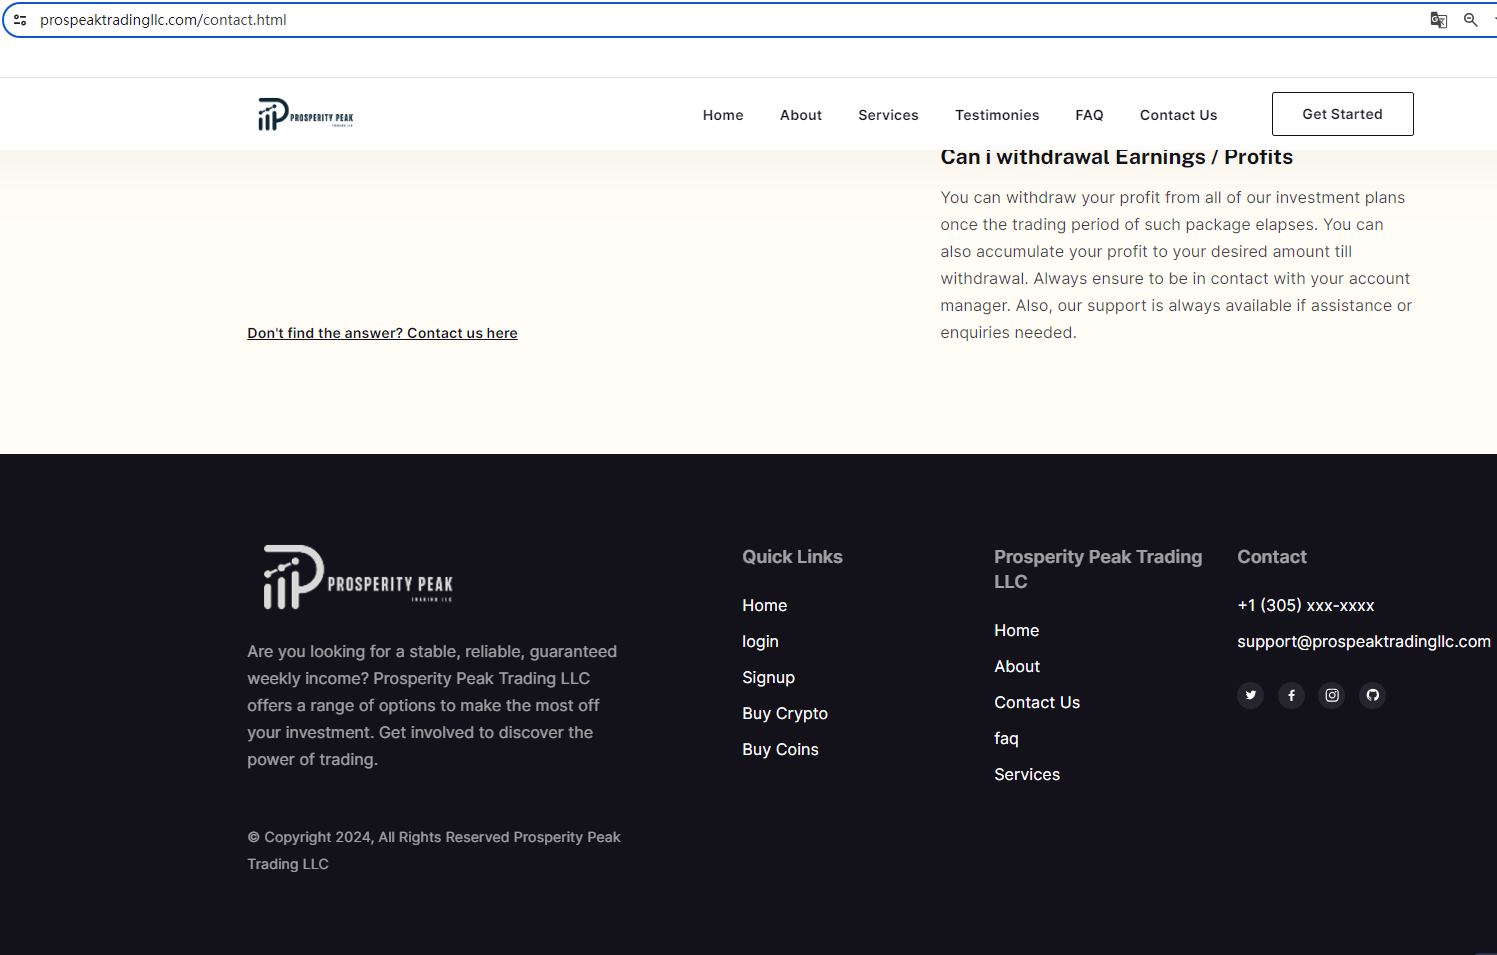Open the Instagram social icon

point(1332,695)
